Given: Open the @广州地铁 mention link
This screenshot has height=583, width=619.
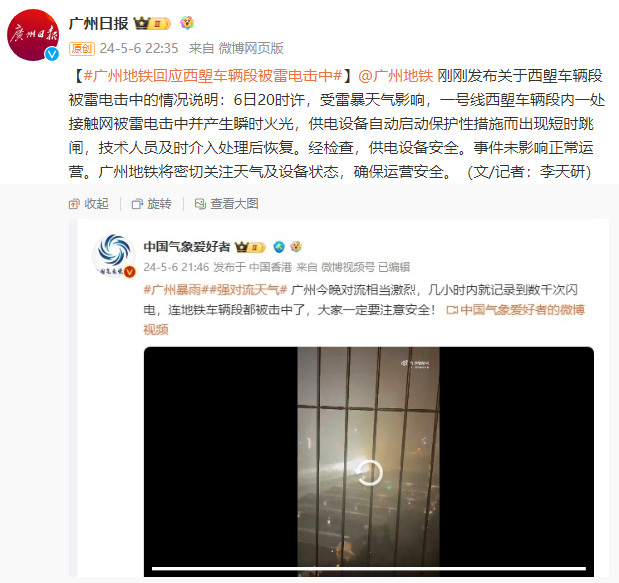Looking at the screenshot, I should pyautogui.click(x=396, y=75).
